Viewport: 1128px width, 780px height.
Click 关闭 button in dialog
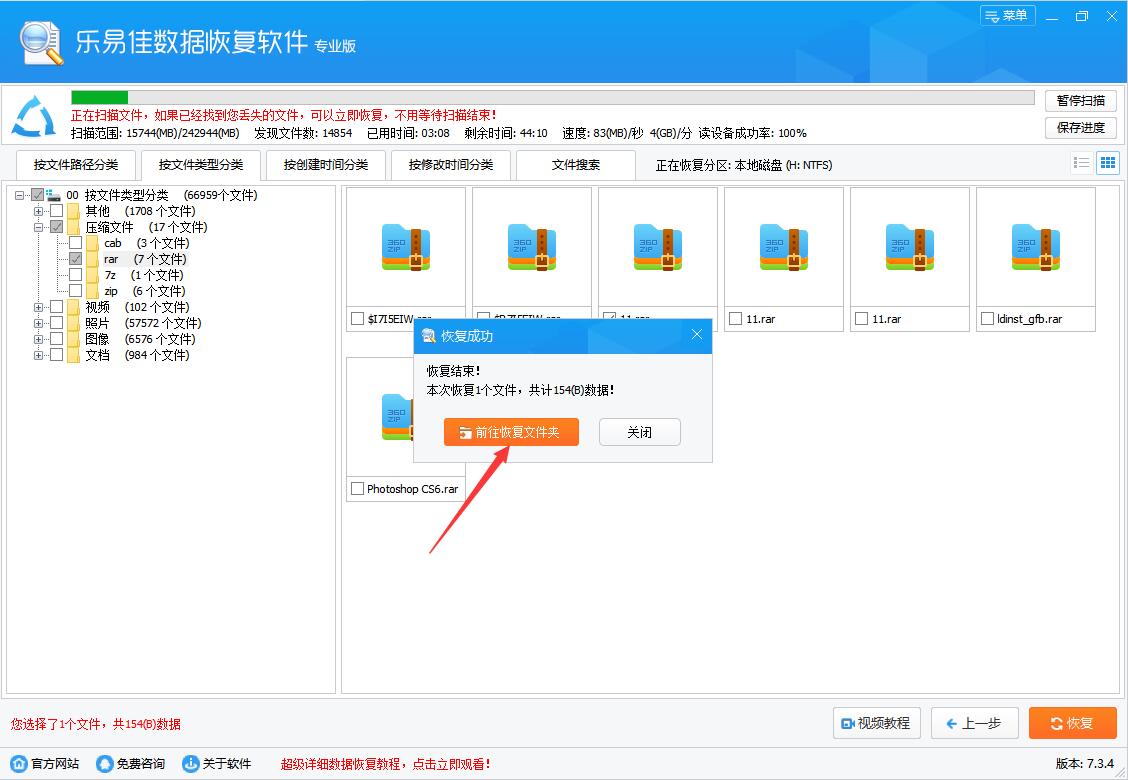640,432
